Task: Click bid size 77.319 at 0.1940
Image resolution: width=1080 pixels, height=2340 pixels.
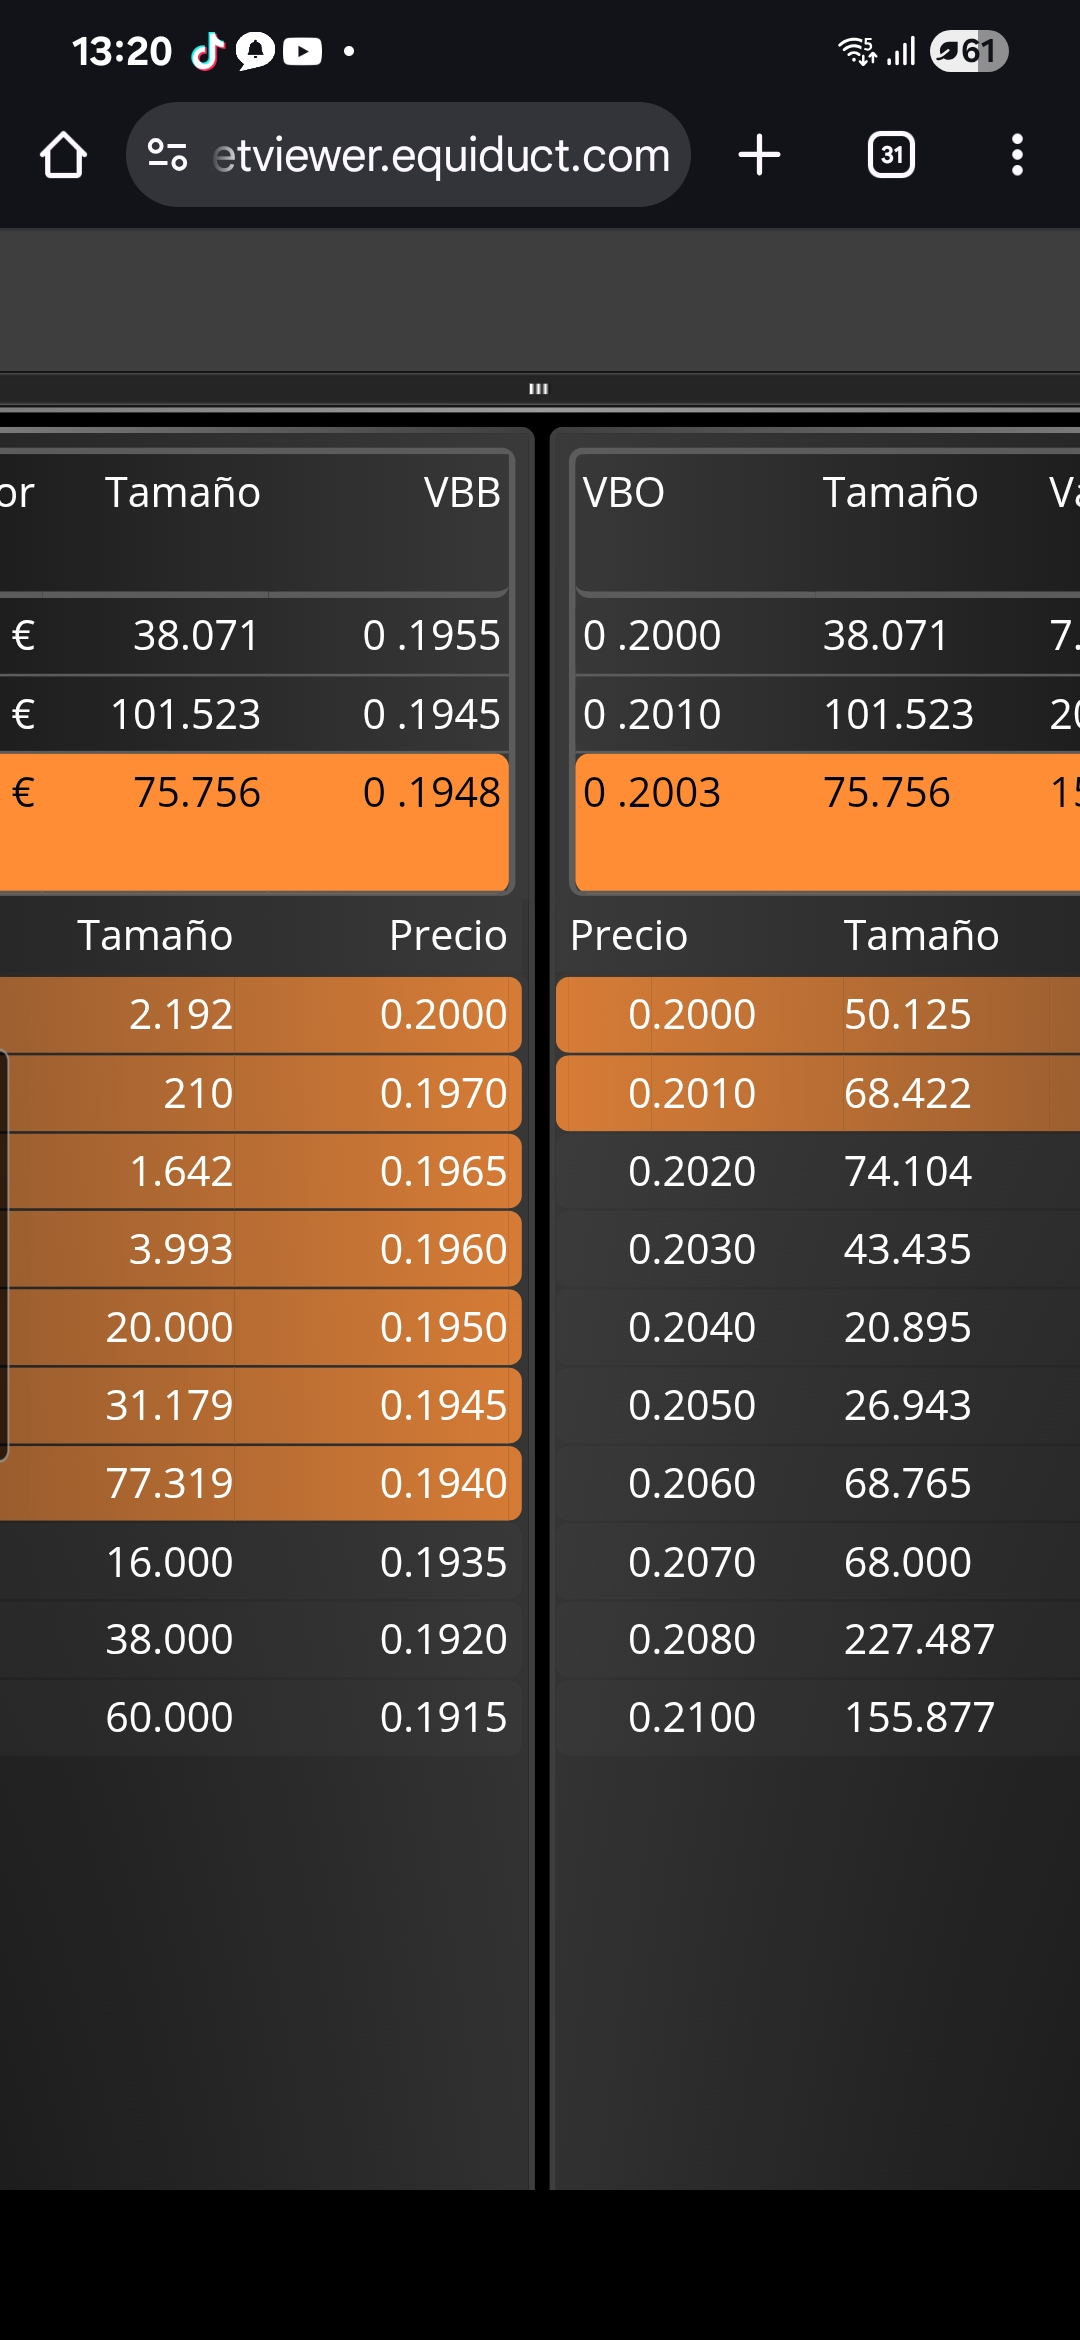Action: [x=169, y=1483]
